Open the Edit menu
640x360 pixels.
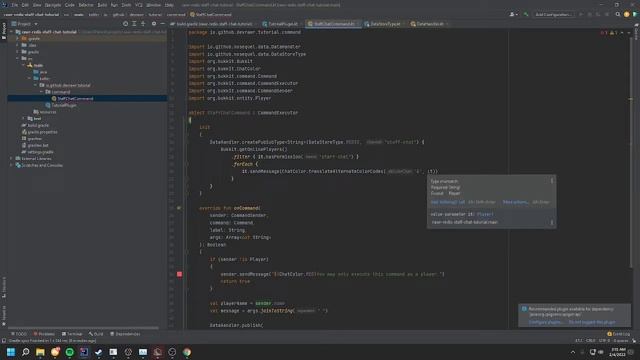point(25,5)
